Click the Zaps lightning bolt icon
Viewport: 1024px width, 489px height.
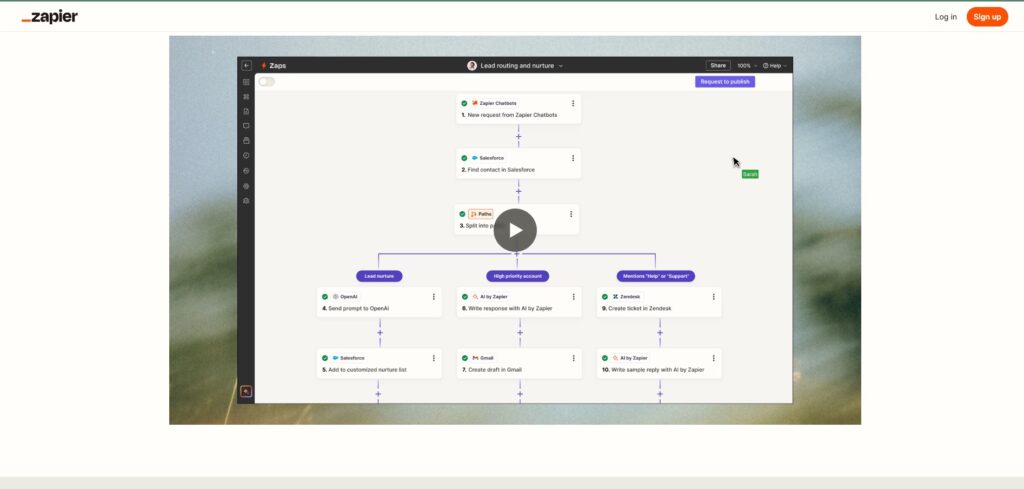coord(264,65)
